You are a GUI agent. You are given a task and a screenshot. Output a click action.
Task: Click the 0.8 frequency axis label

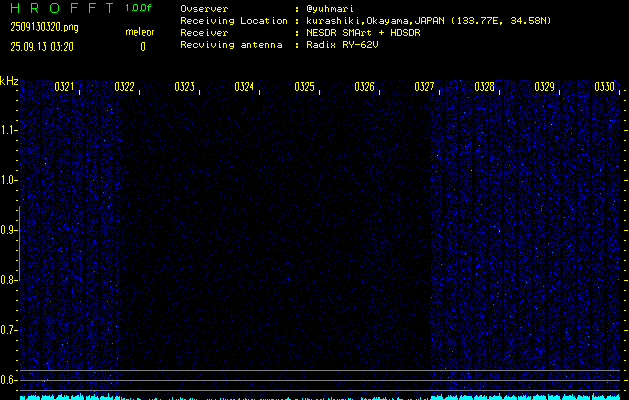click(8, 280)
